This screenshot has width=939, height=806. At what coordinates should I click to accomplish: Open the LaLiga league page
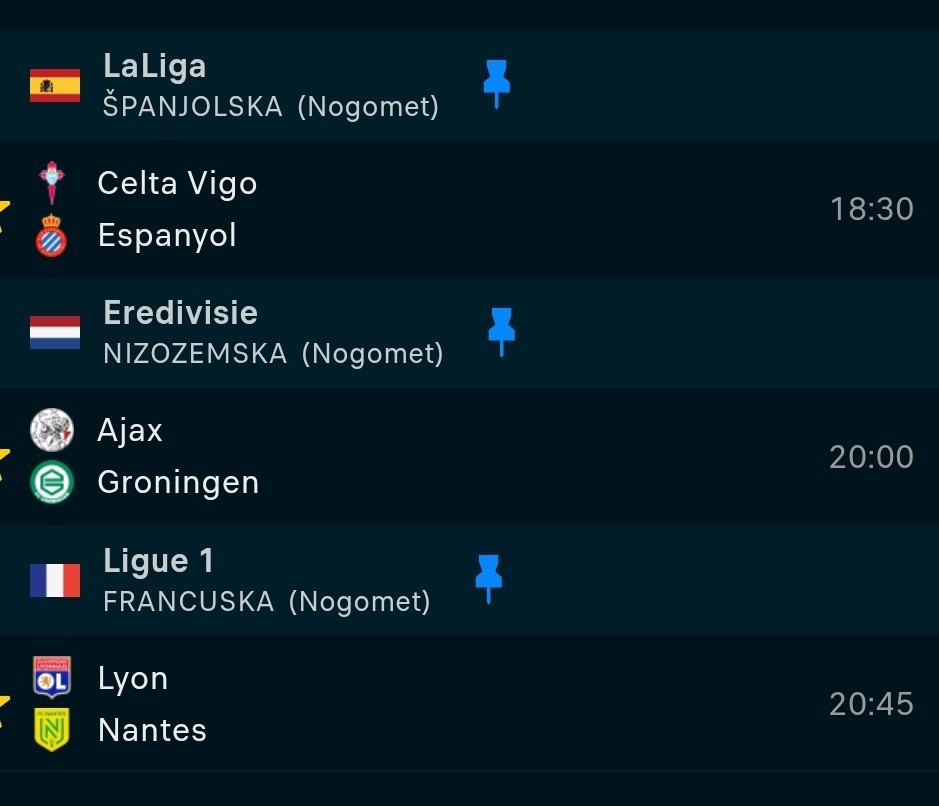155,67
